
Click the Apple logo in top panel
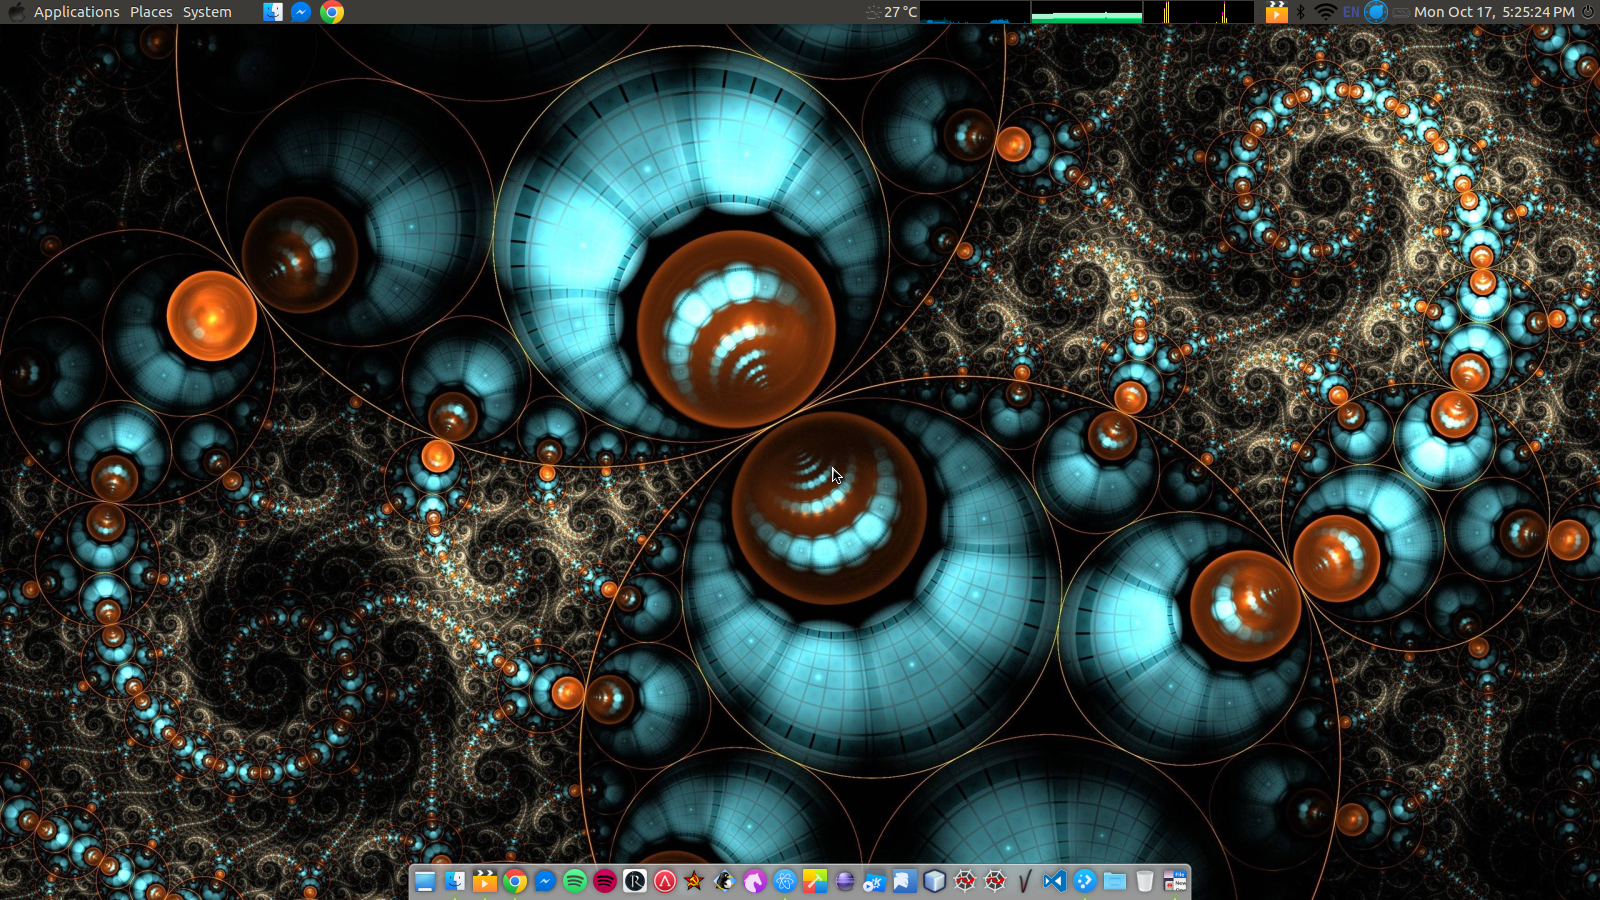[16, 12]
